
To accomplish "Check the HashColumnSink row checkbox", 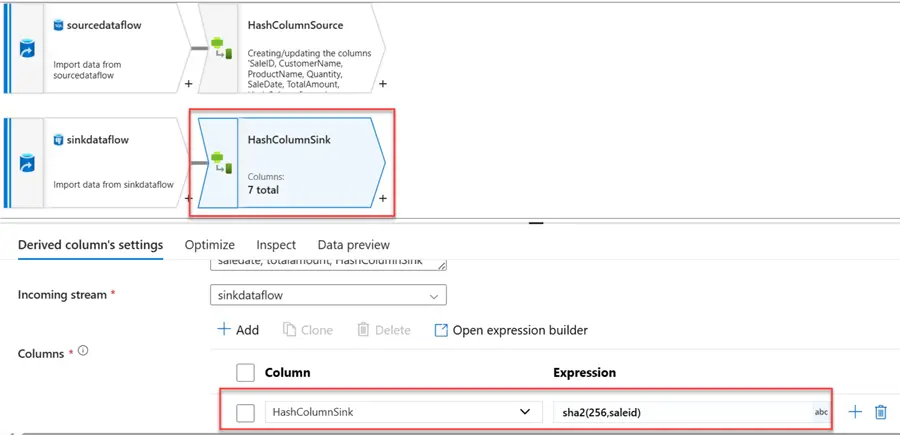I will [x=245, y=412].
